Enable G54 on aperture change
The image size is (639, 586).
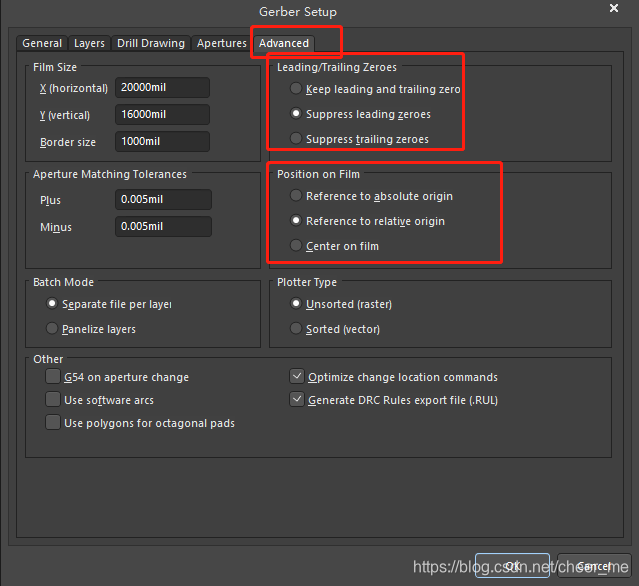[x=53, y=377]
